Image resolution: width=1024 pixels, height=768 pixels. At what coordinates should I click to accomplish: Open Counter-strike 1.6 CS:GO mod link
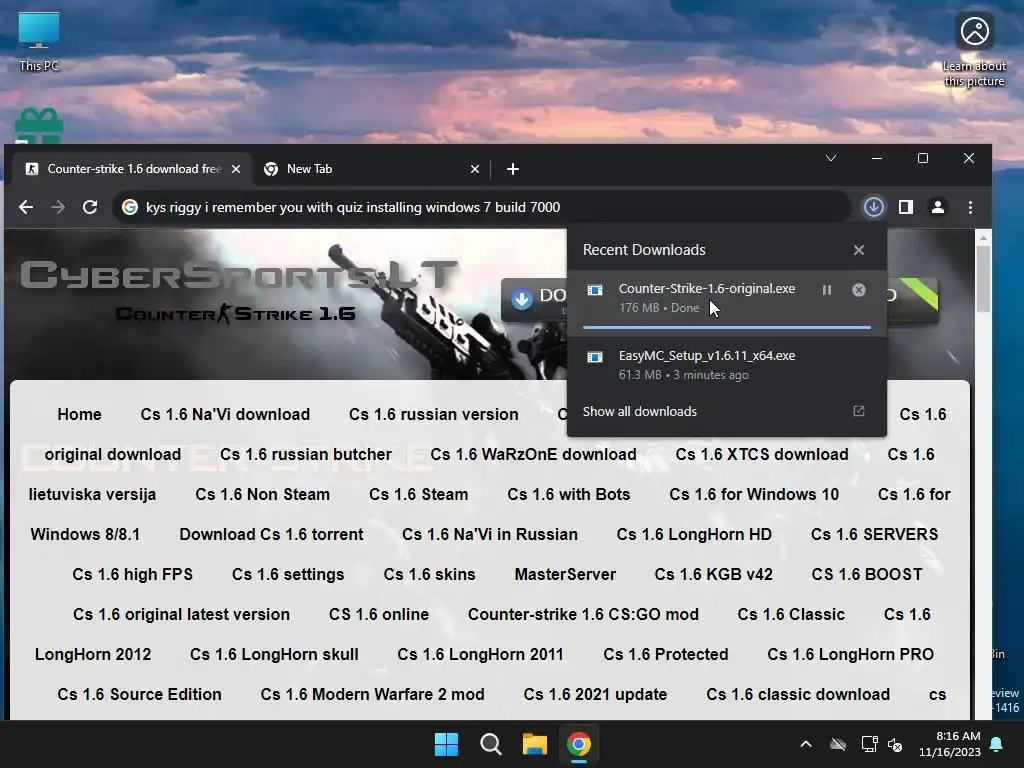point(583,614)
